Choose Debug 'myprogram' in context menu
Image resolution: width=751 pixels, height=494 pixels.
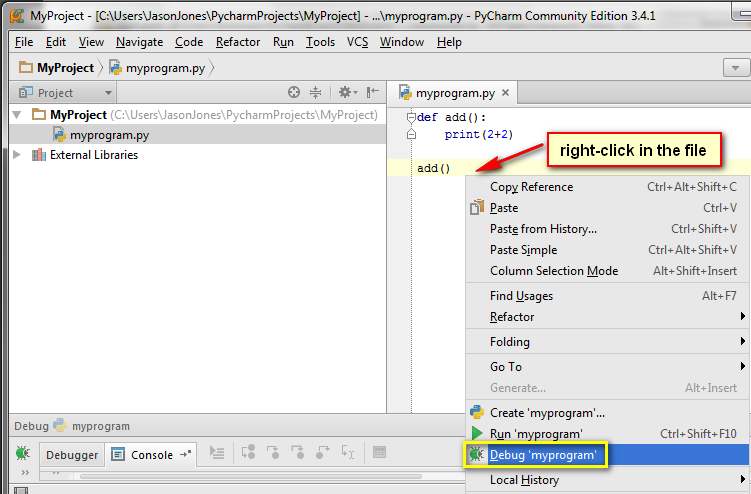click(x=608, y=455)
